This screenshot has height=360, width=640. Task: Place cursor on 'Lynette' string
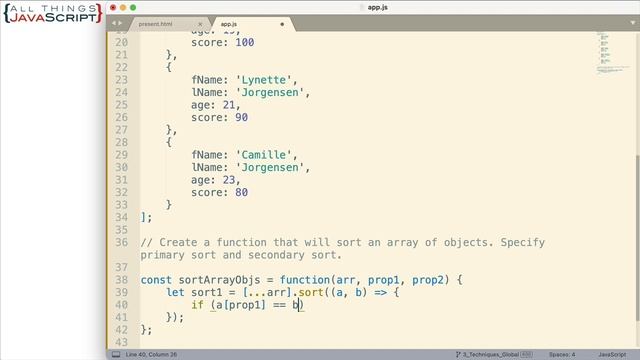pyautogui.click(x=264, y=80)
